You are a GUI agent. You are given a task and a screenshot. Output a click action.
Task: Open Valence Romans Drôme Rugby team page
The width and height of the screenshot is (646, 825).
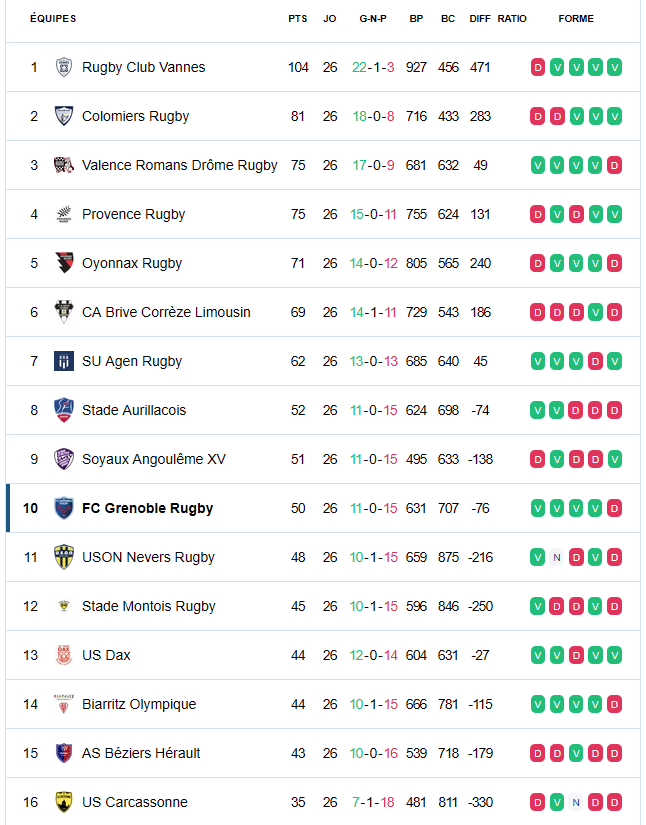tap(179, 165)
